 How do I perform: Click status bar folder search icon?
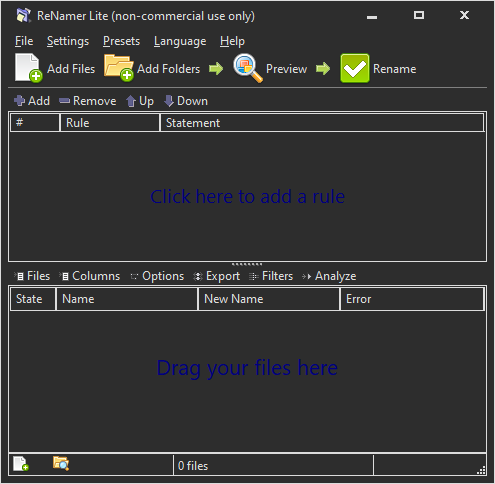click(x=61, y=463)
